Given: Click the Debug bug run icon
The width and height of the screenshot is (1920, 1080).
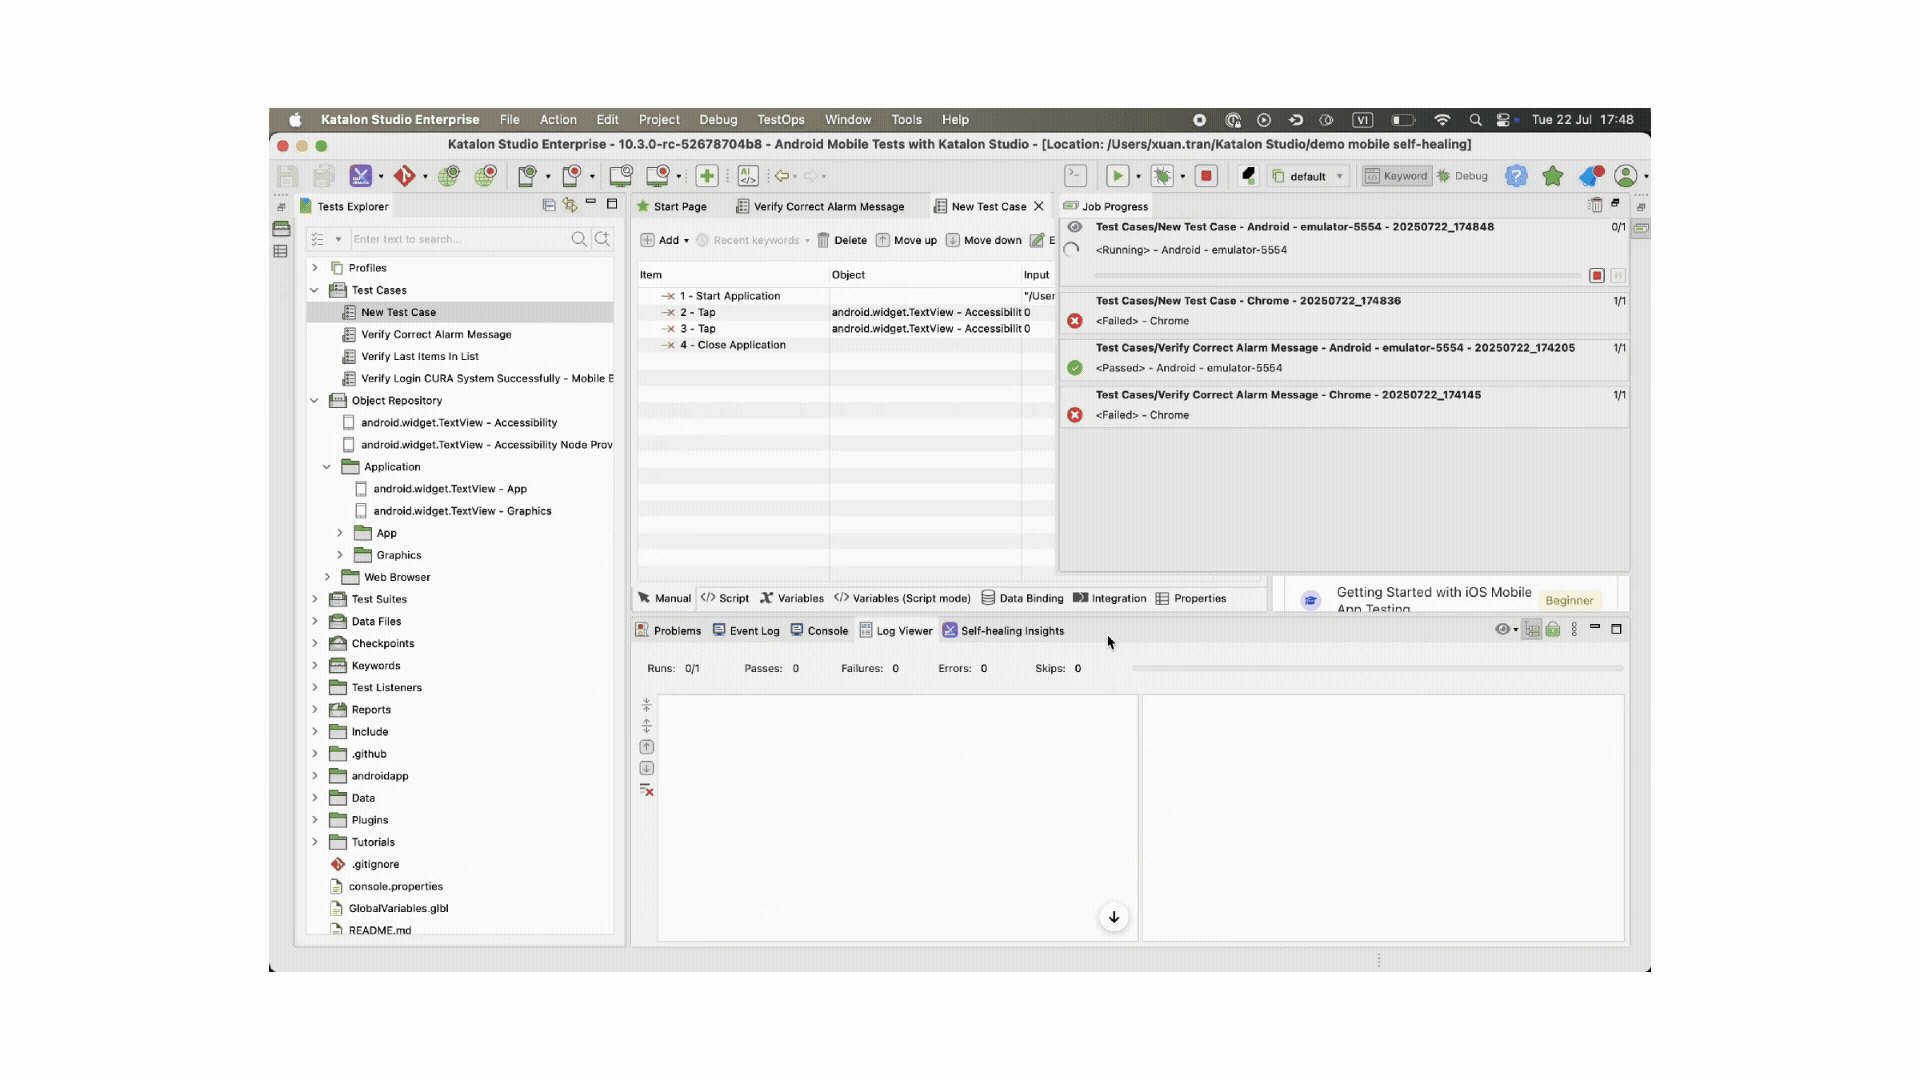Looking at the screenshot, I should pyautogui.click(x=1162, y=176).
